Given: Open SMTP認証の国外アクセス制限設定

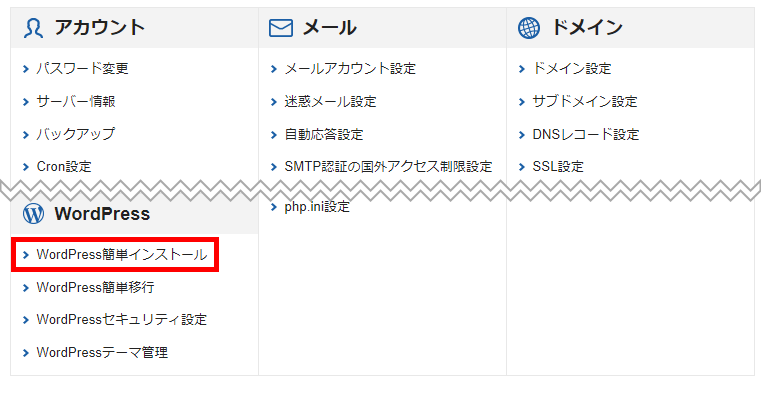Looking at the screenshot, I should coord(388,166).
